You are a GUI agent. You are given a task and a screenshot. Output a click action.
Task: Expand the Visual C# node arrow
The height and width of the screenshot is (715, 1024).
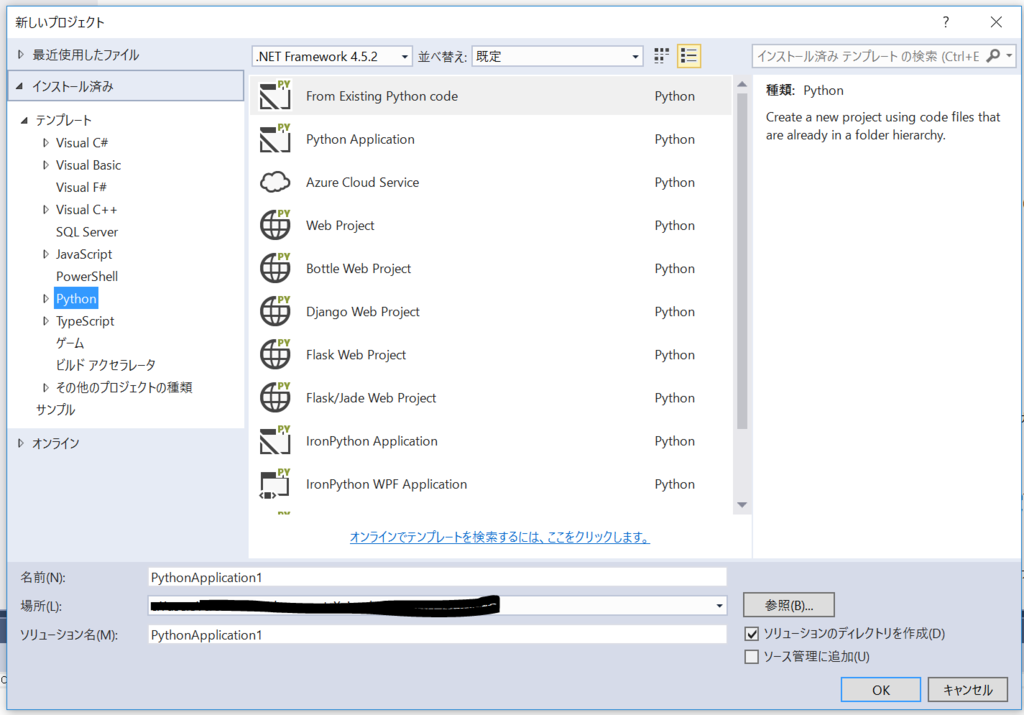(x=45, y=142)
